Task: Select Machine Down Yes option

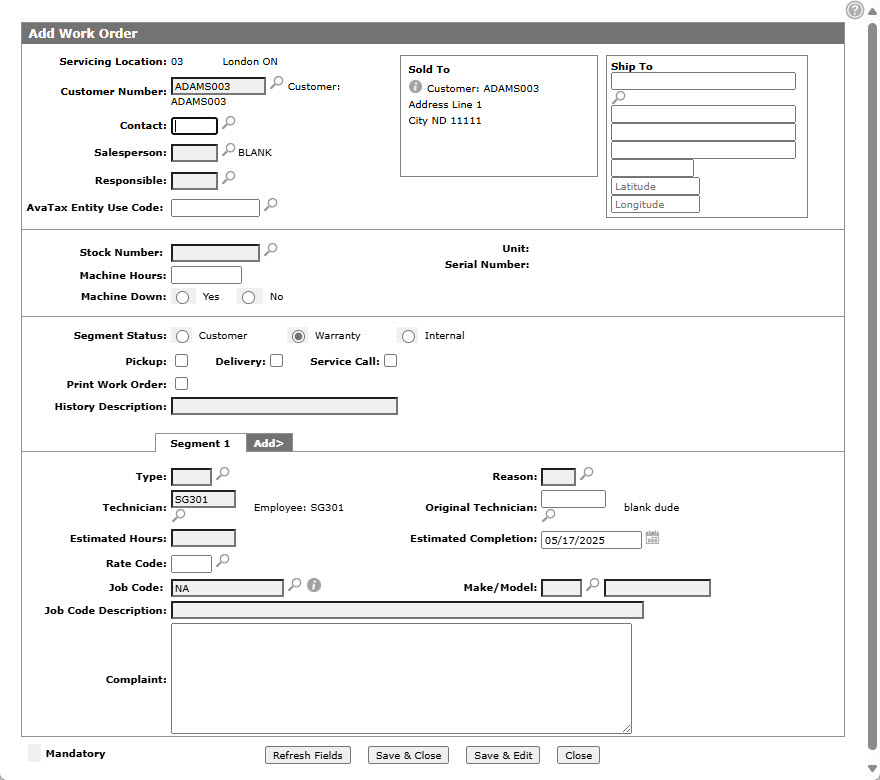Action: pyautogui.click(x=182, y=297)
